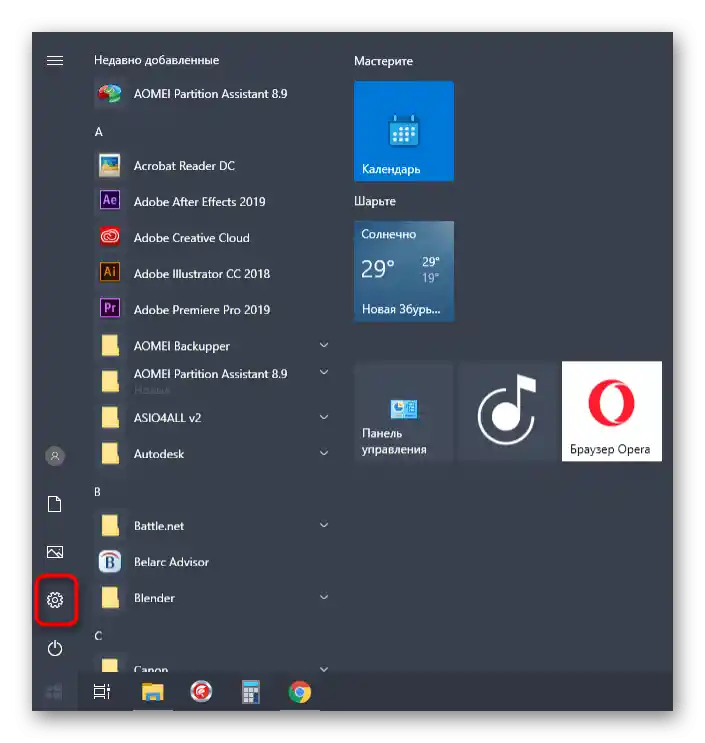Open File Explorer from the taskbar
Image resolution: width=705 pixels, height=743 pixels.
pos(153,692)
